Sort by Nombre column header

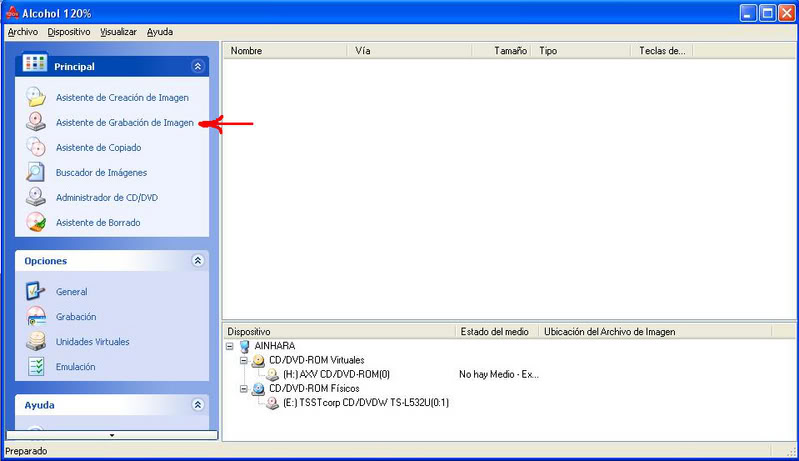(286, 50)
